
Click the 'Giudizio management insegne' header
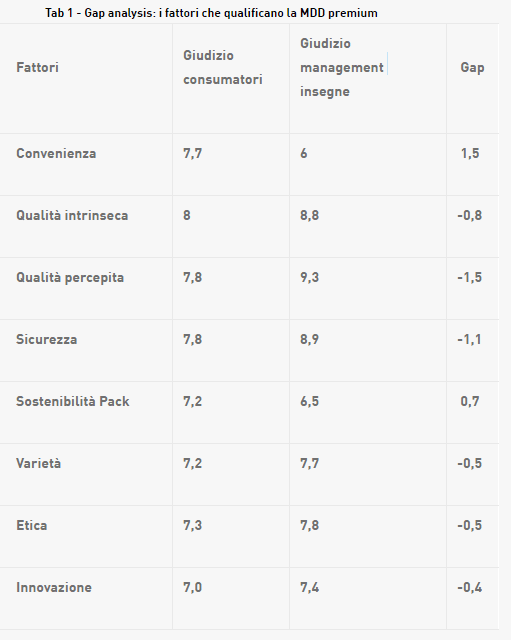pyautogui.click(x=342, y=67)
